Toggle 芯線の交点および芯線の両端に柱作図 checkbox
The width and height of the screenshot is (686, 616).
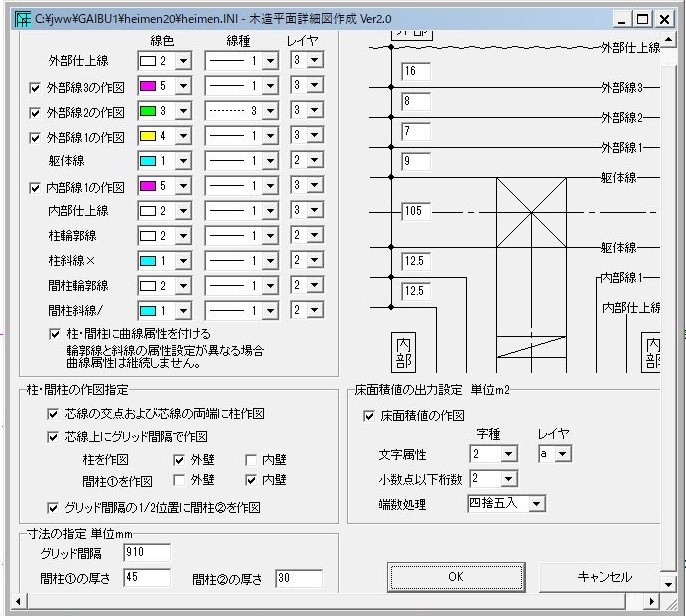click(x=52, y=414)
